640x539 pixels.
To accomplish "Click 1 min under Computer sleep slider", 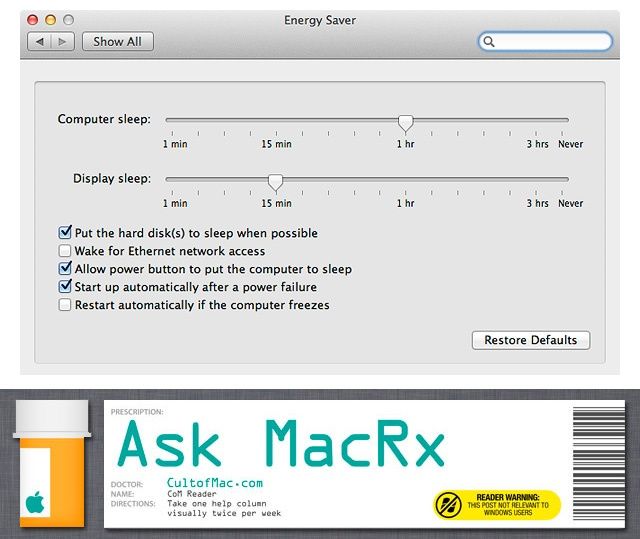I will 175,144.
